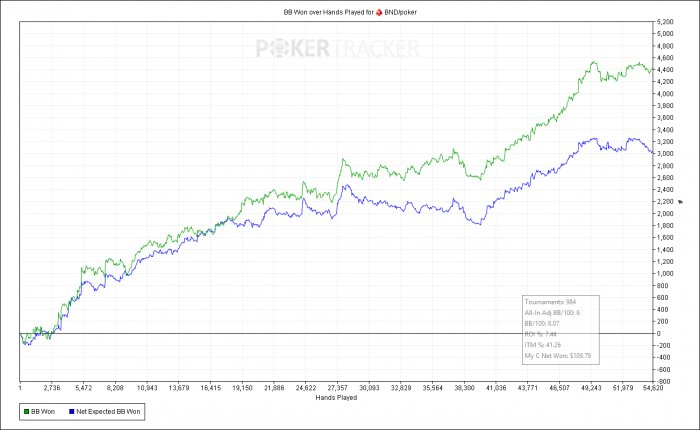Click y-axis label '3,600'

[x=665, y=118]
